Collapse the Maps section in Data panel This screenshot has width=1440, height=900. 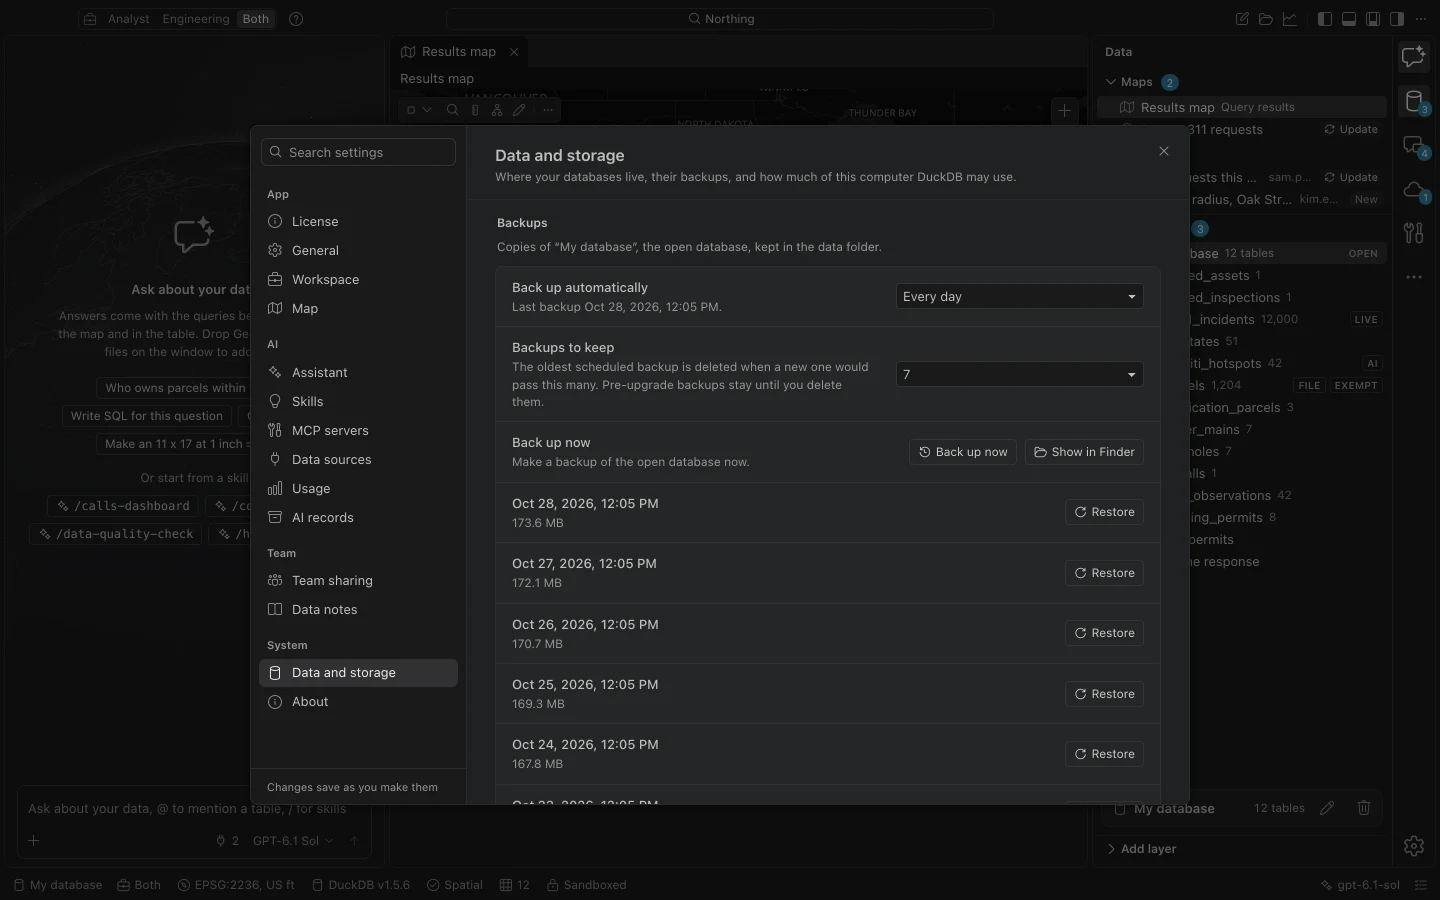point(1111,82)
